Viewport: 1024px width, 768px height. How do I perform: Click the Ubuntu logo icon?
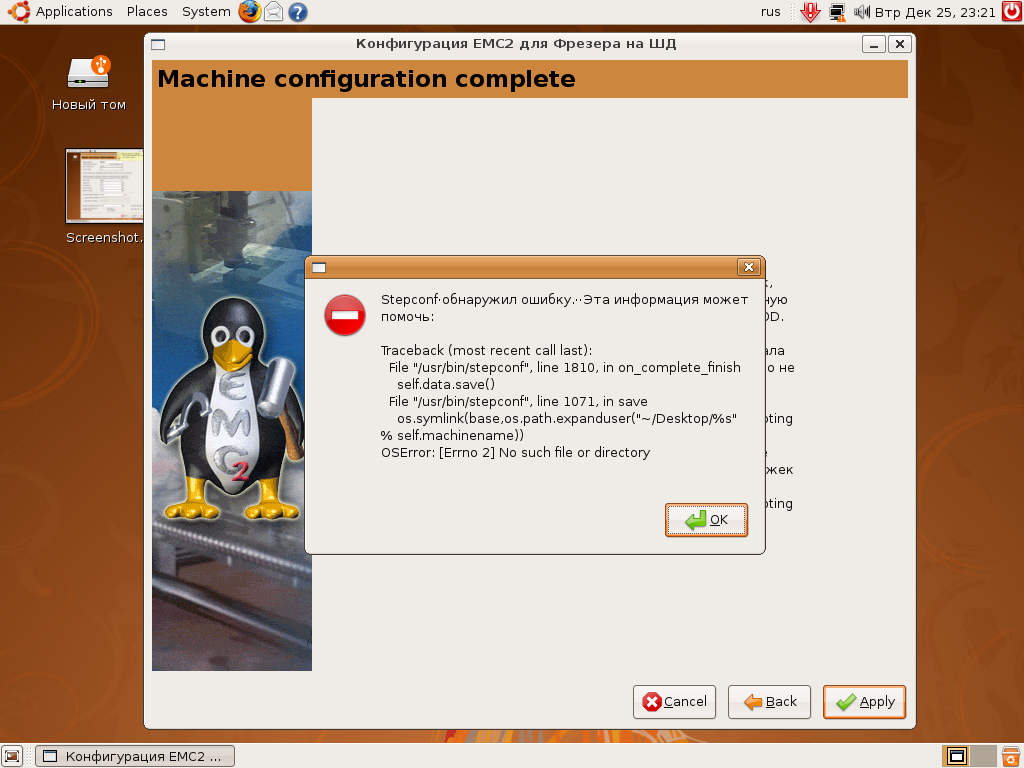pyautogui.click(x=18, y=12)
